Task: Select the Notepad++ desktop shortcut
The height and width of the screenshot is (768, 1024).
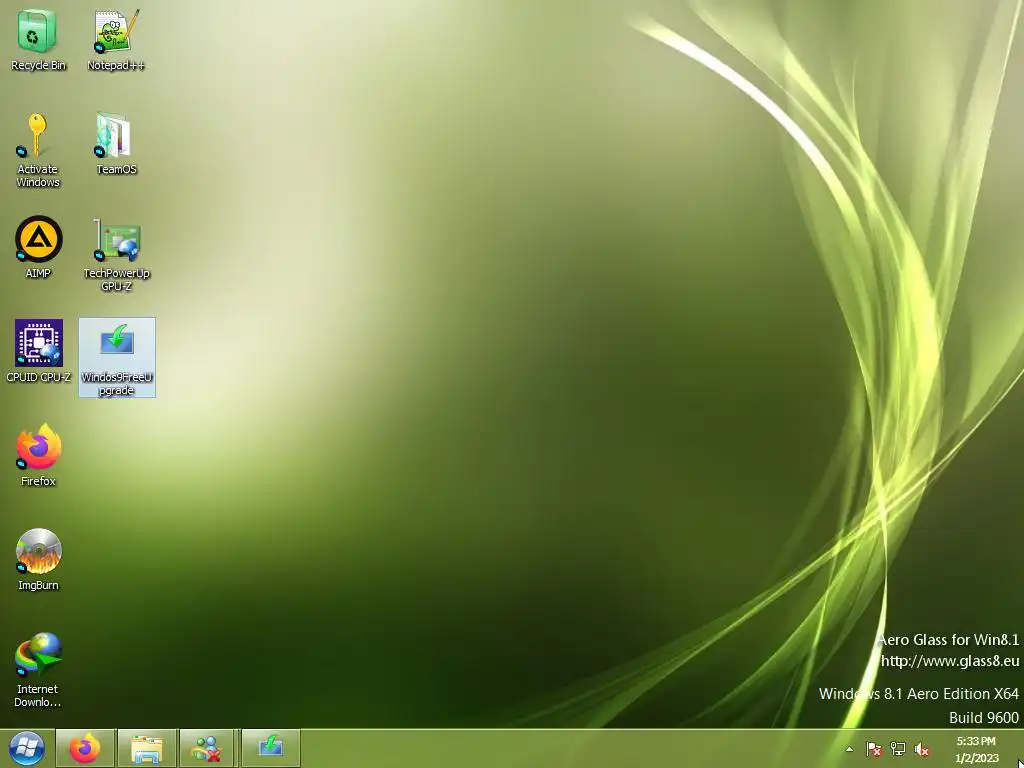Action: (116, 39)
